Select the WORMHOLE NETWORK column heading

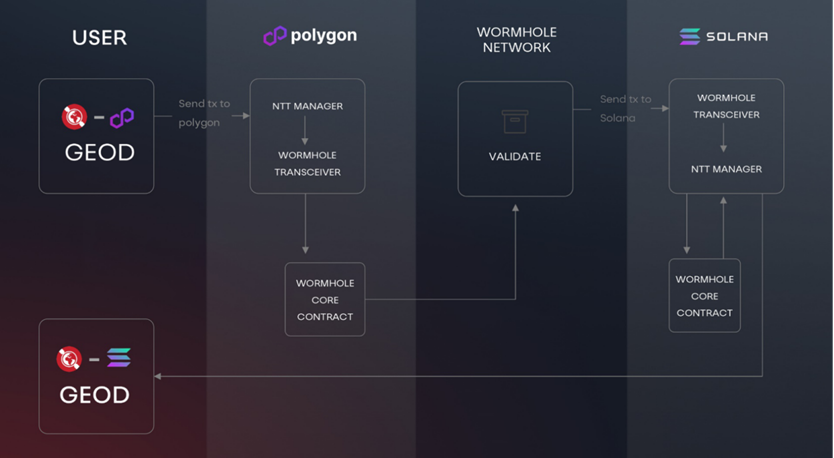514,40
